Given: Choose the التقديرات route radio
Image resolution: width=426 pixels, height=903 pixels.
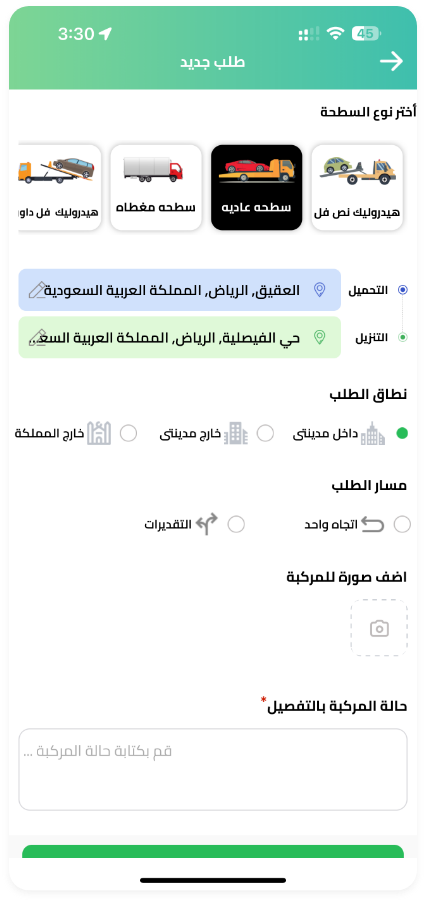Looking at the screenshot, I should click(x=236, y=524).
